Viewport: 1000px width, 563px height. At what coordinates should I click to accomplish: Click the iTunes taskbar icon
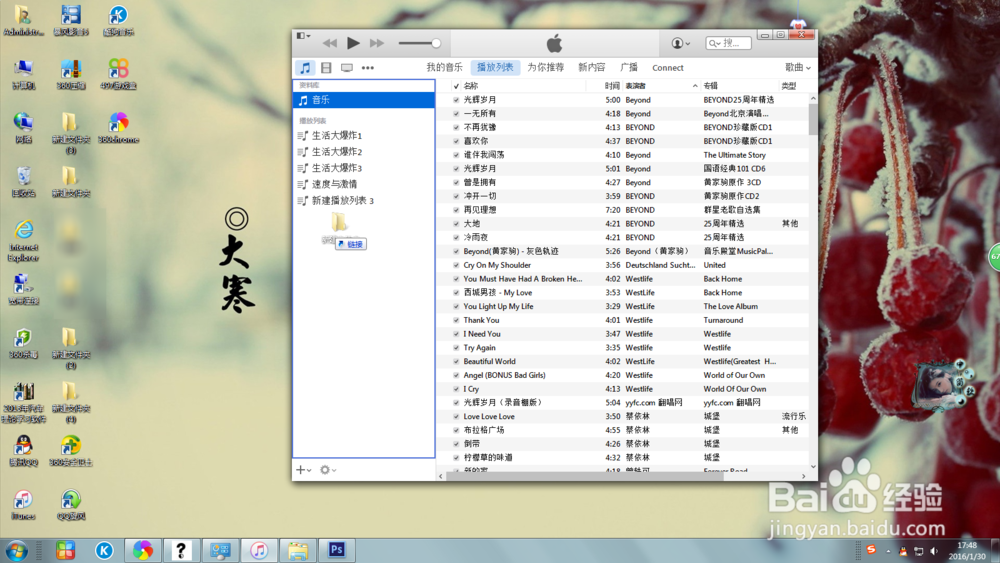tap(259, 550)
